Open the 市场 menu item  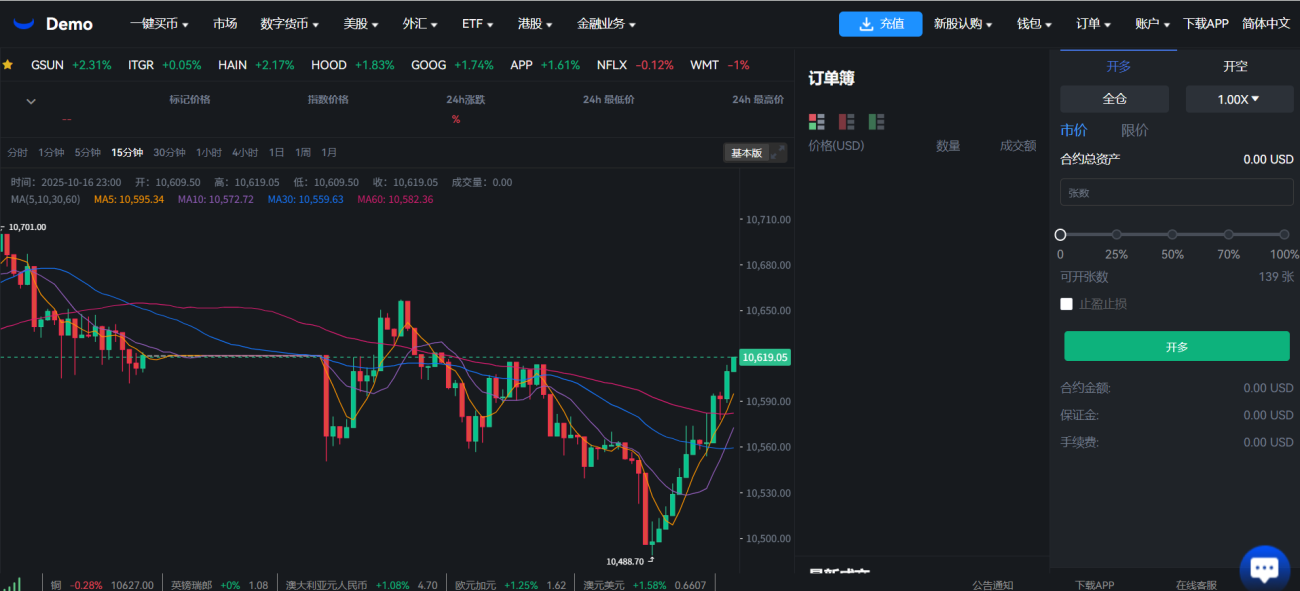[x=225, y=24]
